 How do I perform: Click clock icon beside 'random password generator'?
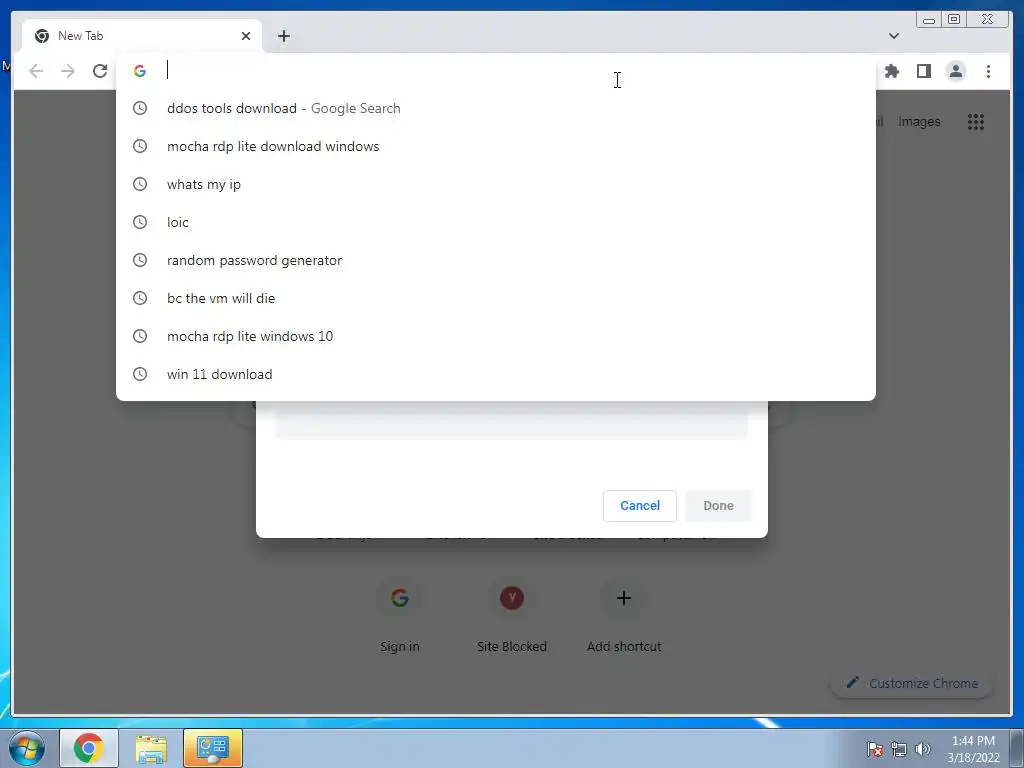point(140,260)
